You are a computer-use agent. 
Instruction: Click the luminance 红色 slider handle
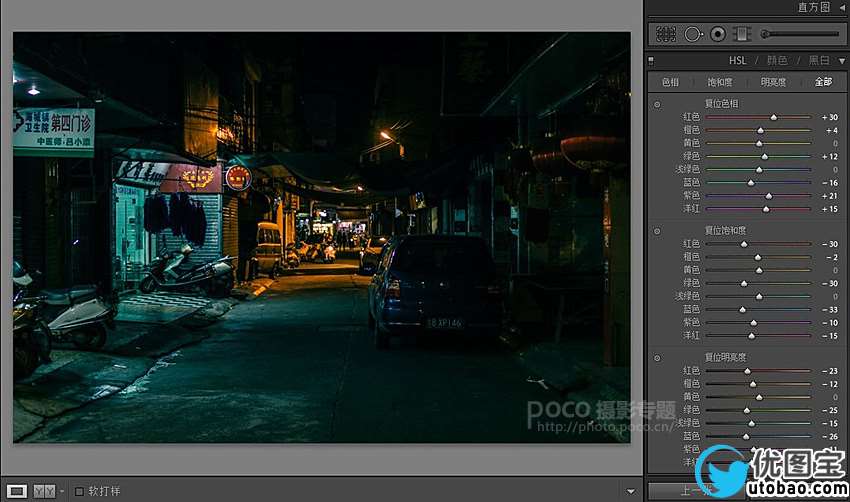(748, 371)
